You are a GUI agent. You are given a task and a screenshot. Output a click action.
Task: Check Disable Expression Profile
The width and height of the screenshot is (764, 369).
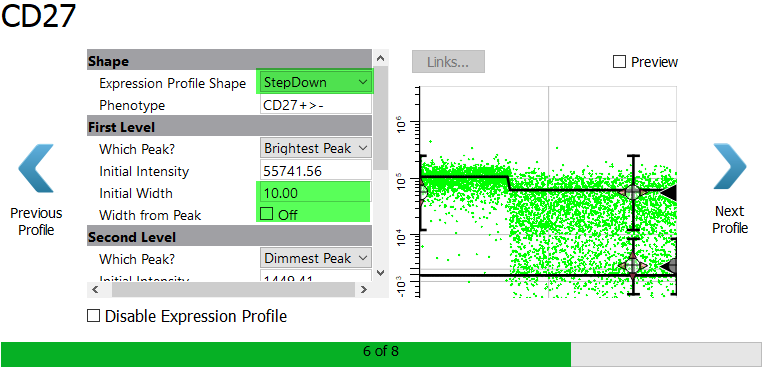click(93, 316)
